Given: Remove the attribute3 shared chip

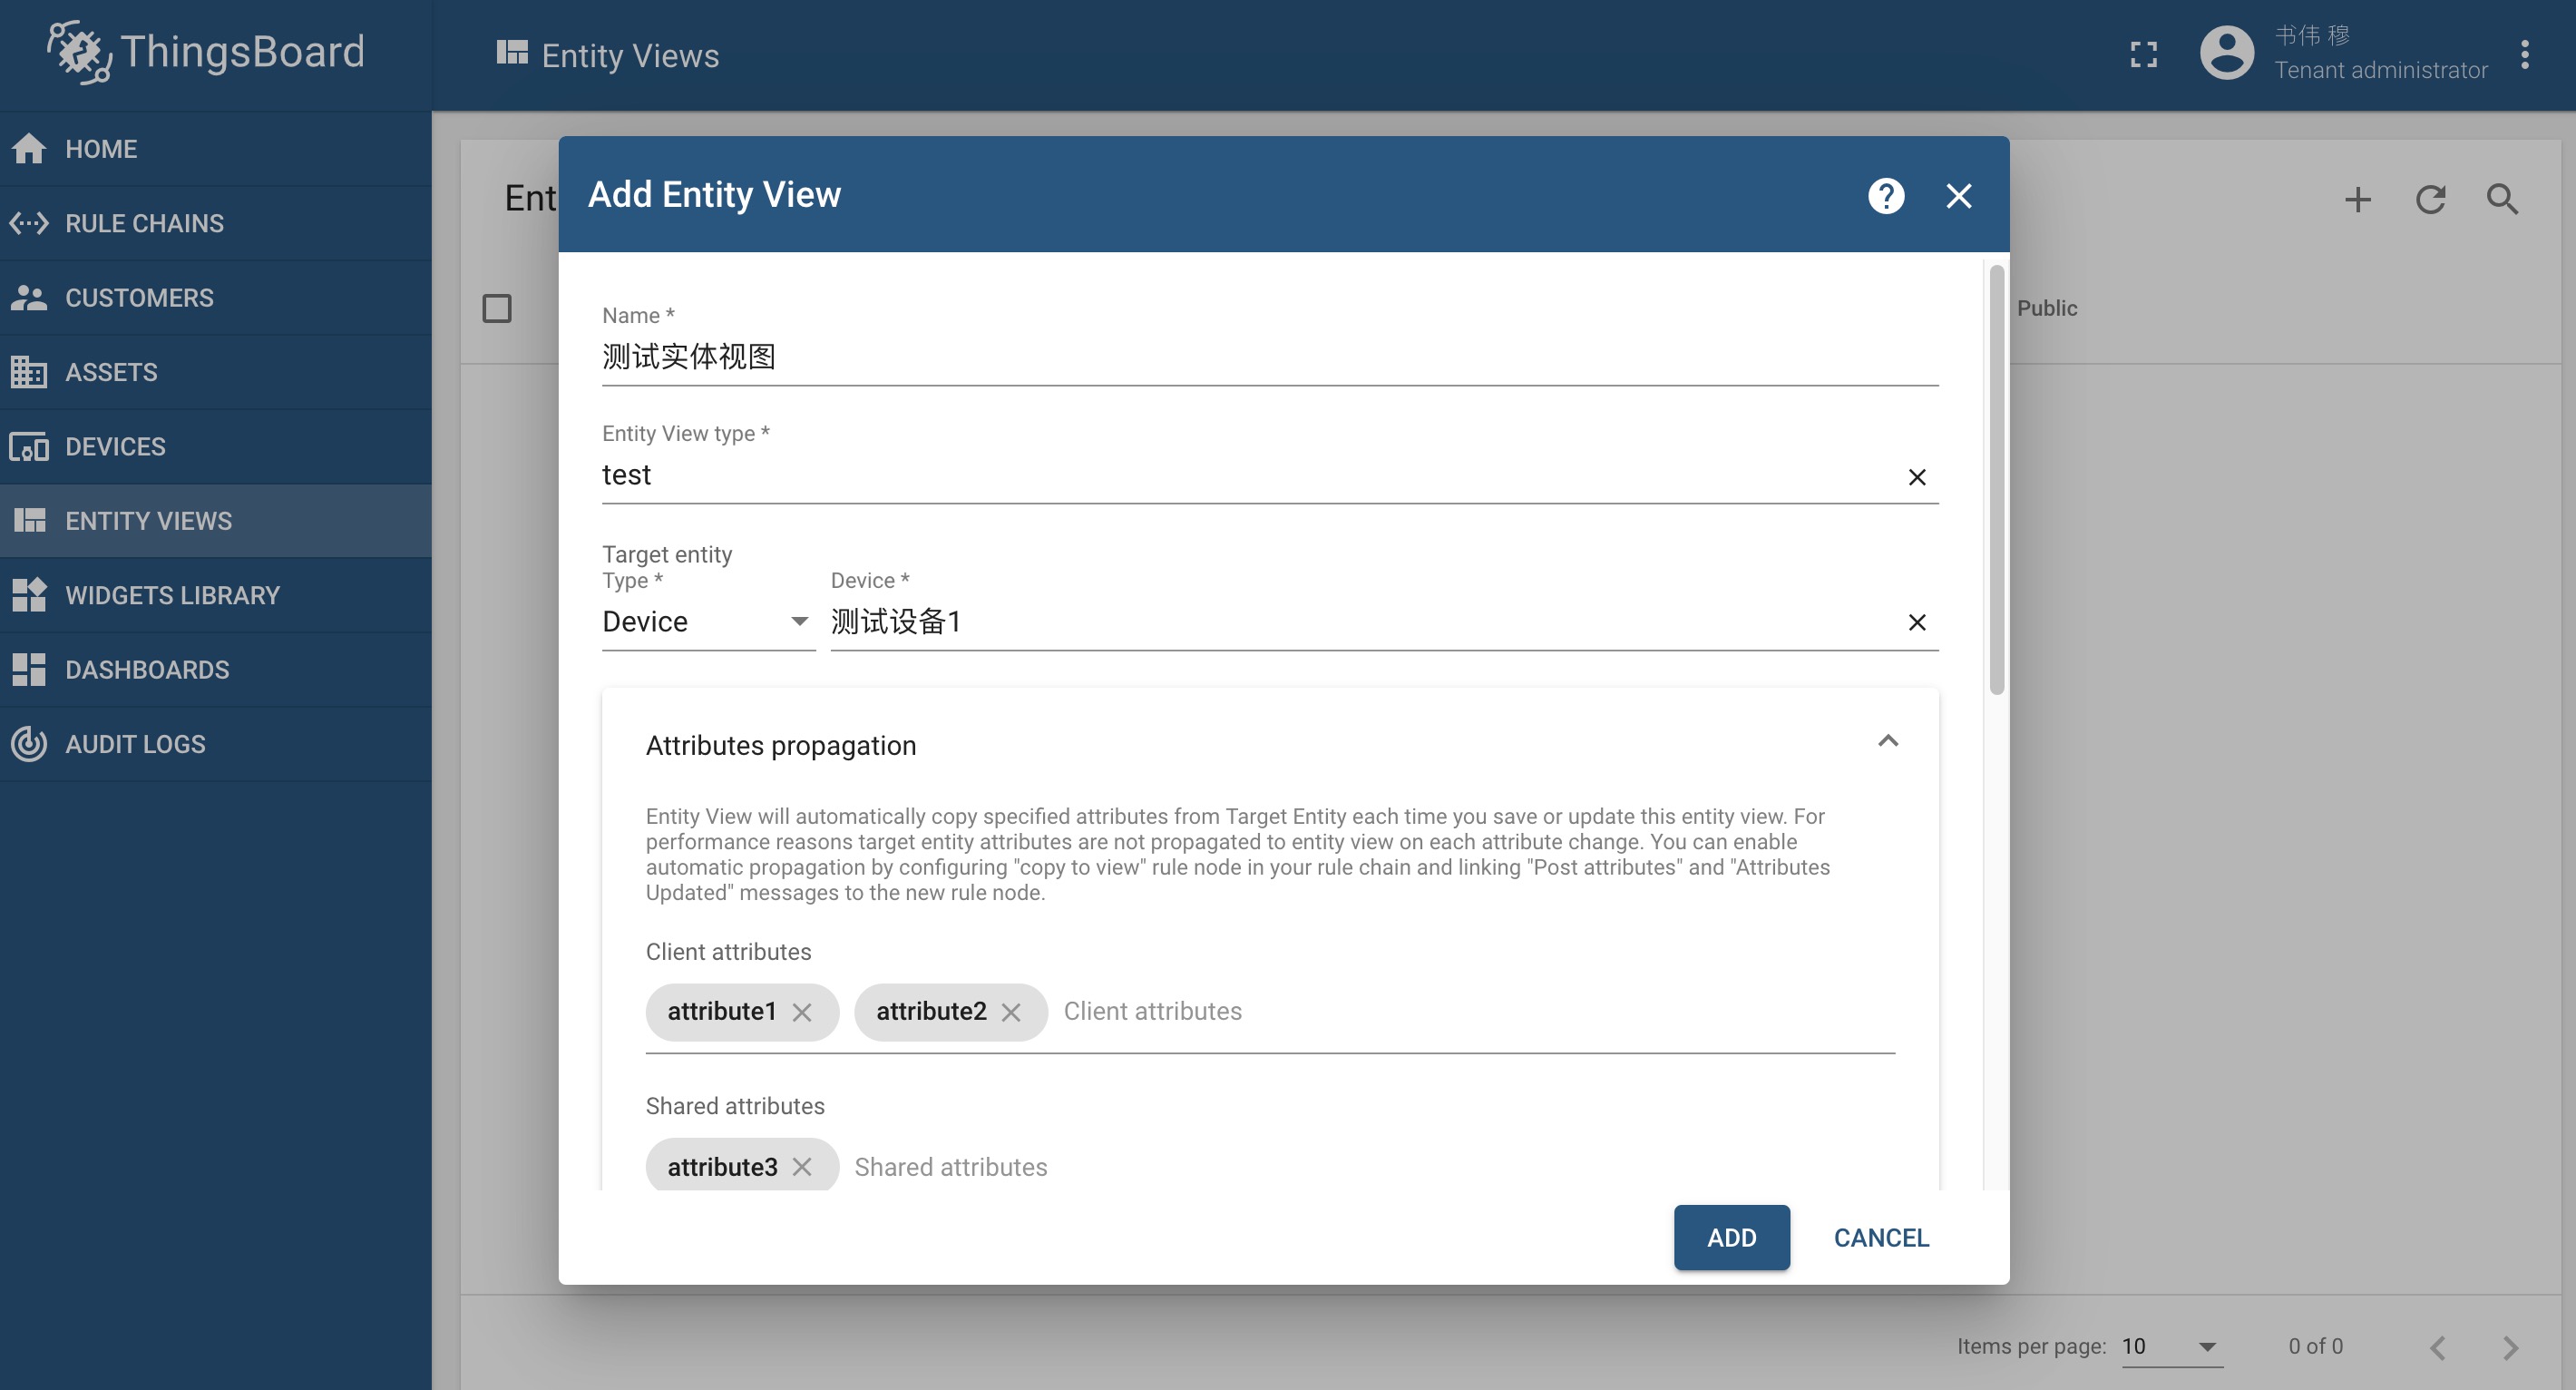Looking at the screenshot, I should 802,1167.
